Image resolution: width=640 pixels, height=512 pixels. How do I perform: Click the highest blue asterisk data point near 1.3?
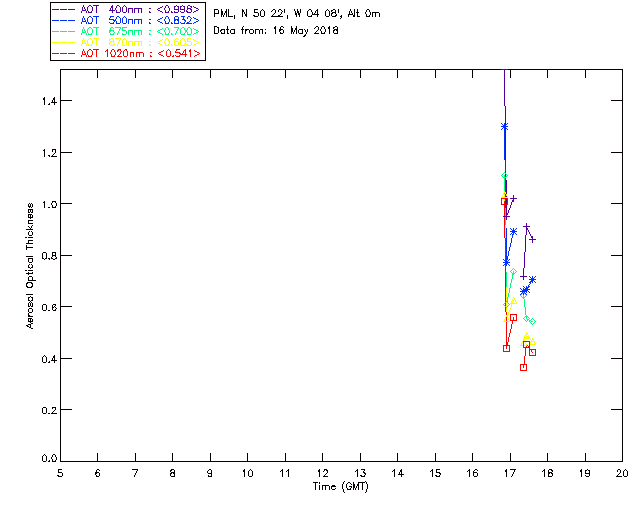point(504,127)
